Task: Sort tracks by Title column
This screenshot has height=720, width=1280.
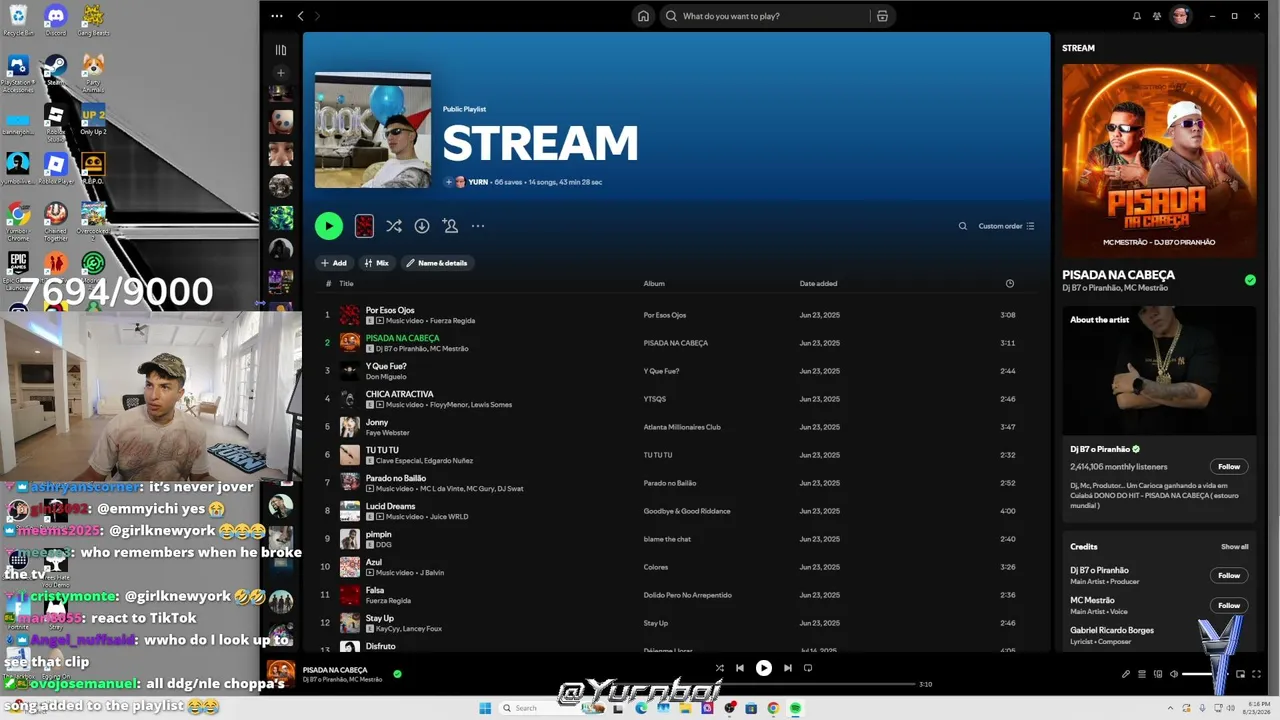Action: (346, 283)
